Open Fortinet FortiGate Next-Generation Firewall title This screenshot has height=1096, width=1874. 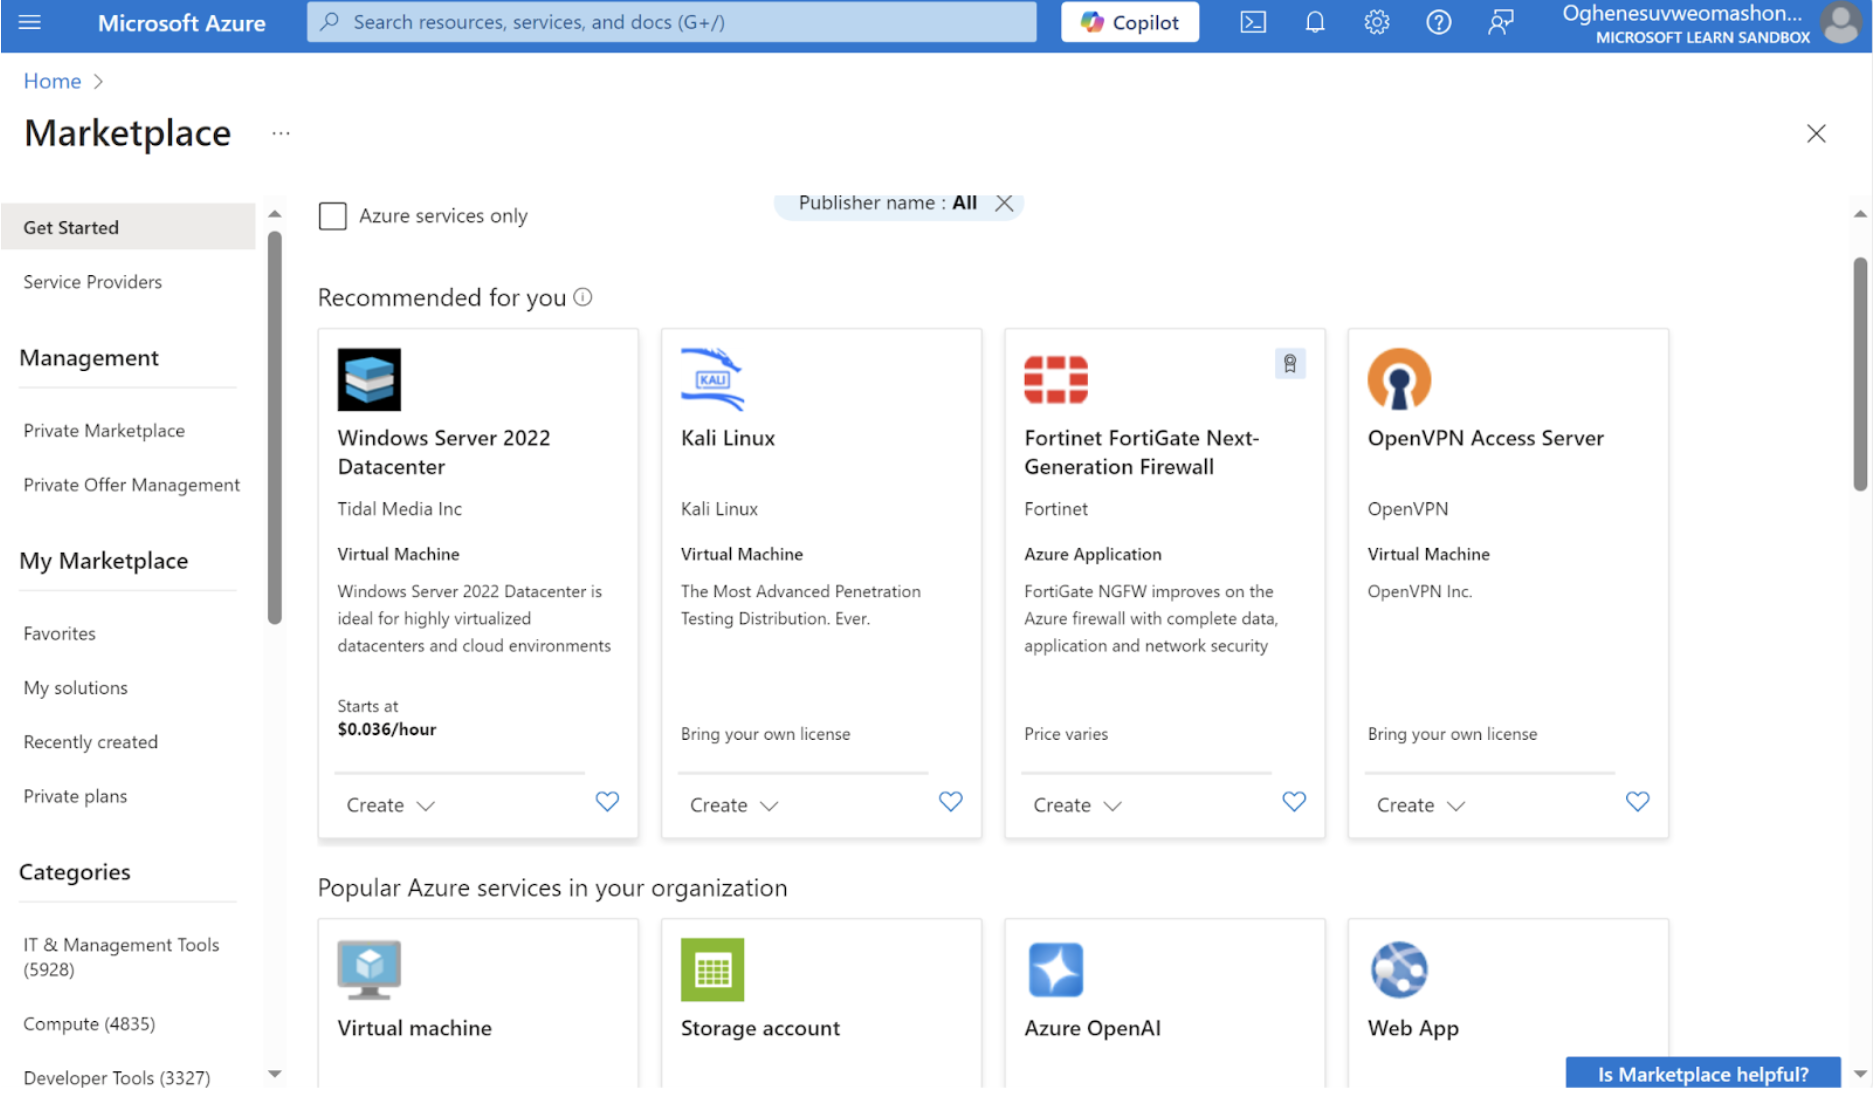(1141, 452)
